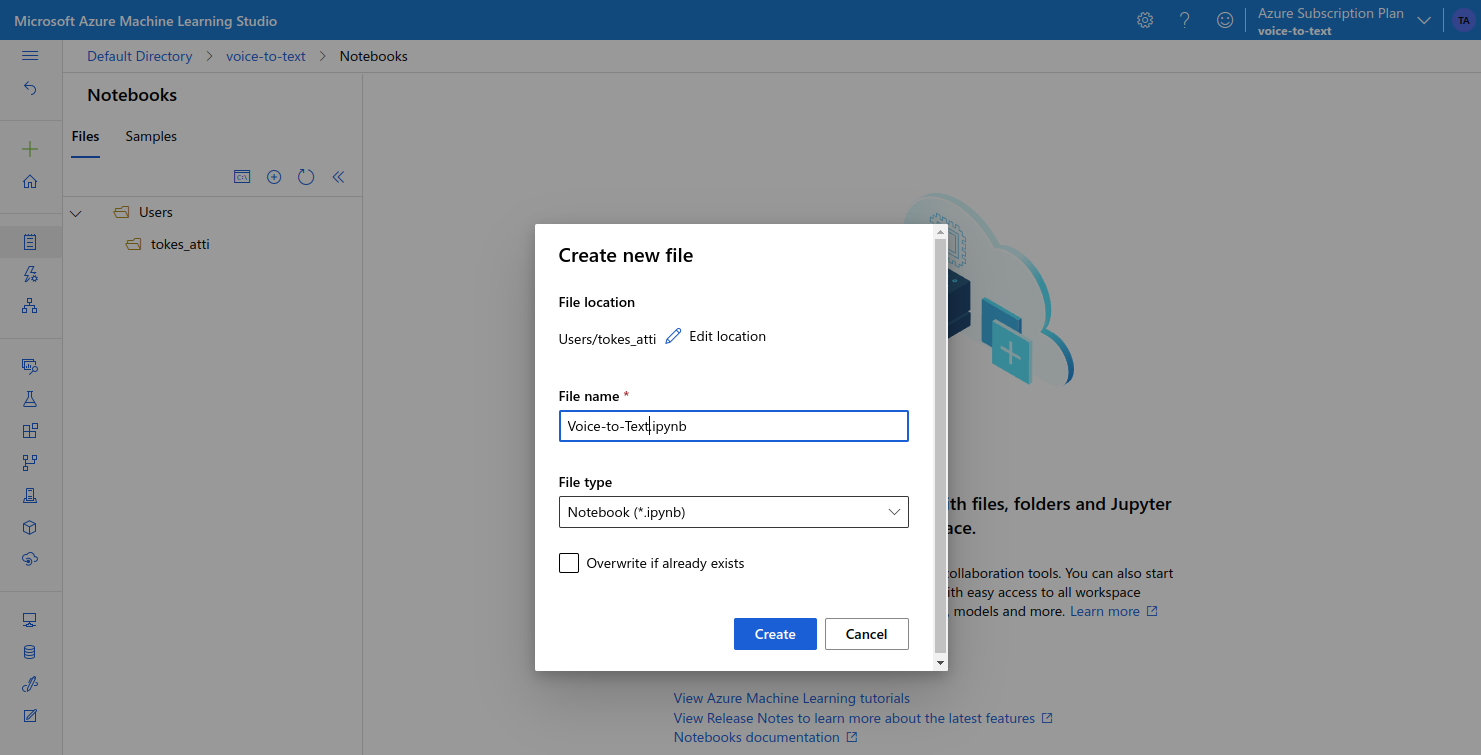The image size is (1481, 755).
Task: Open the Jobs flask icon
Action: click(x=30, y=399)
